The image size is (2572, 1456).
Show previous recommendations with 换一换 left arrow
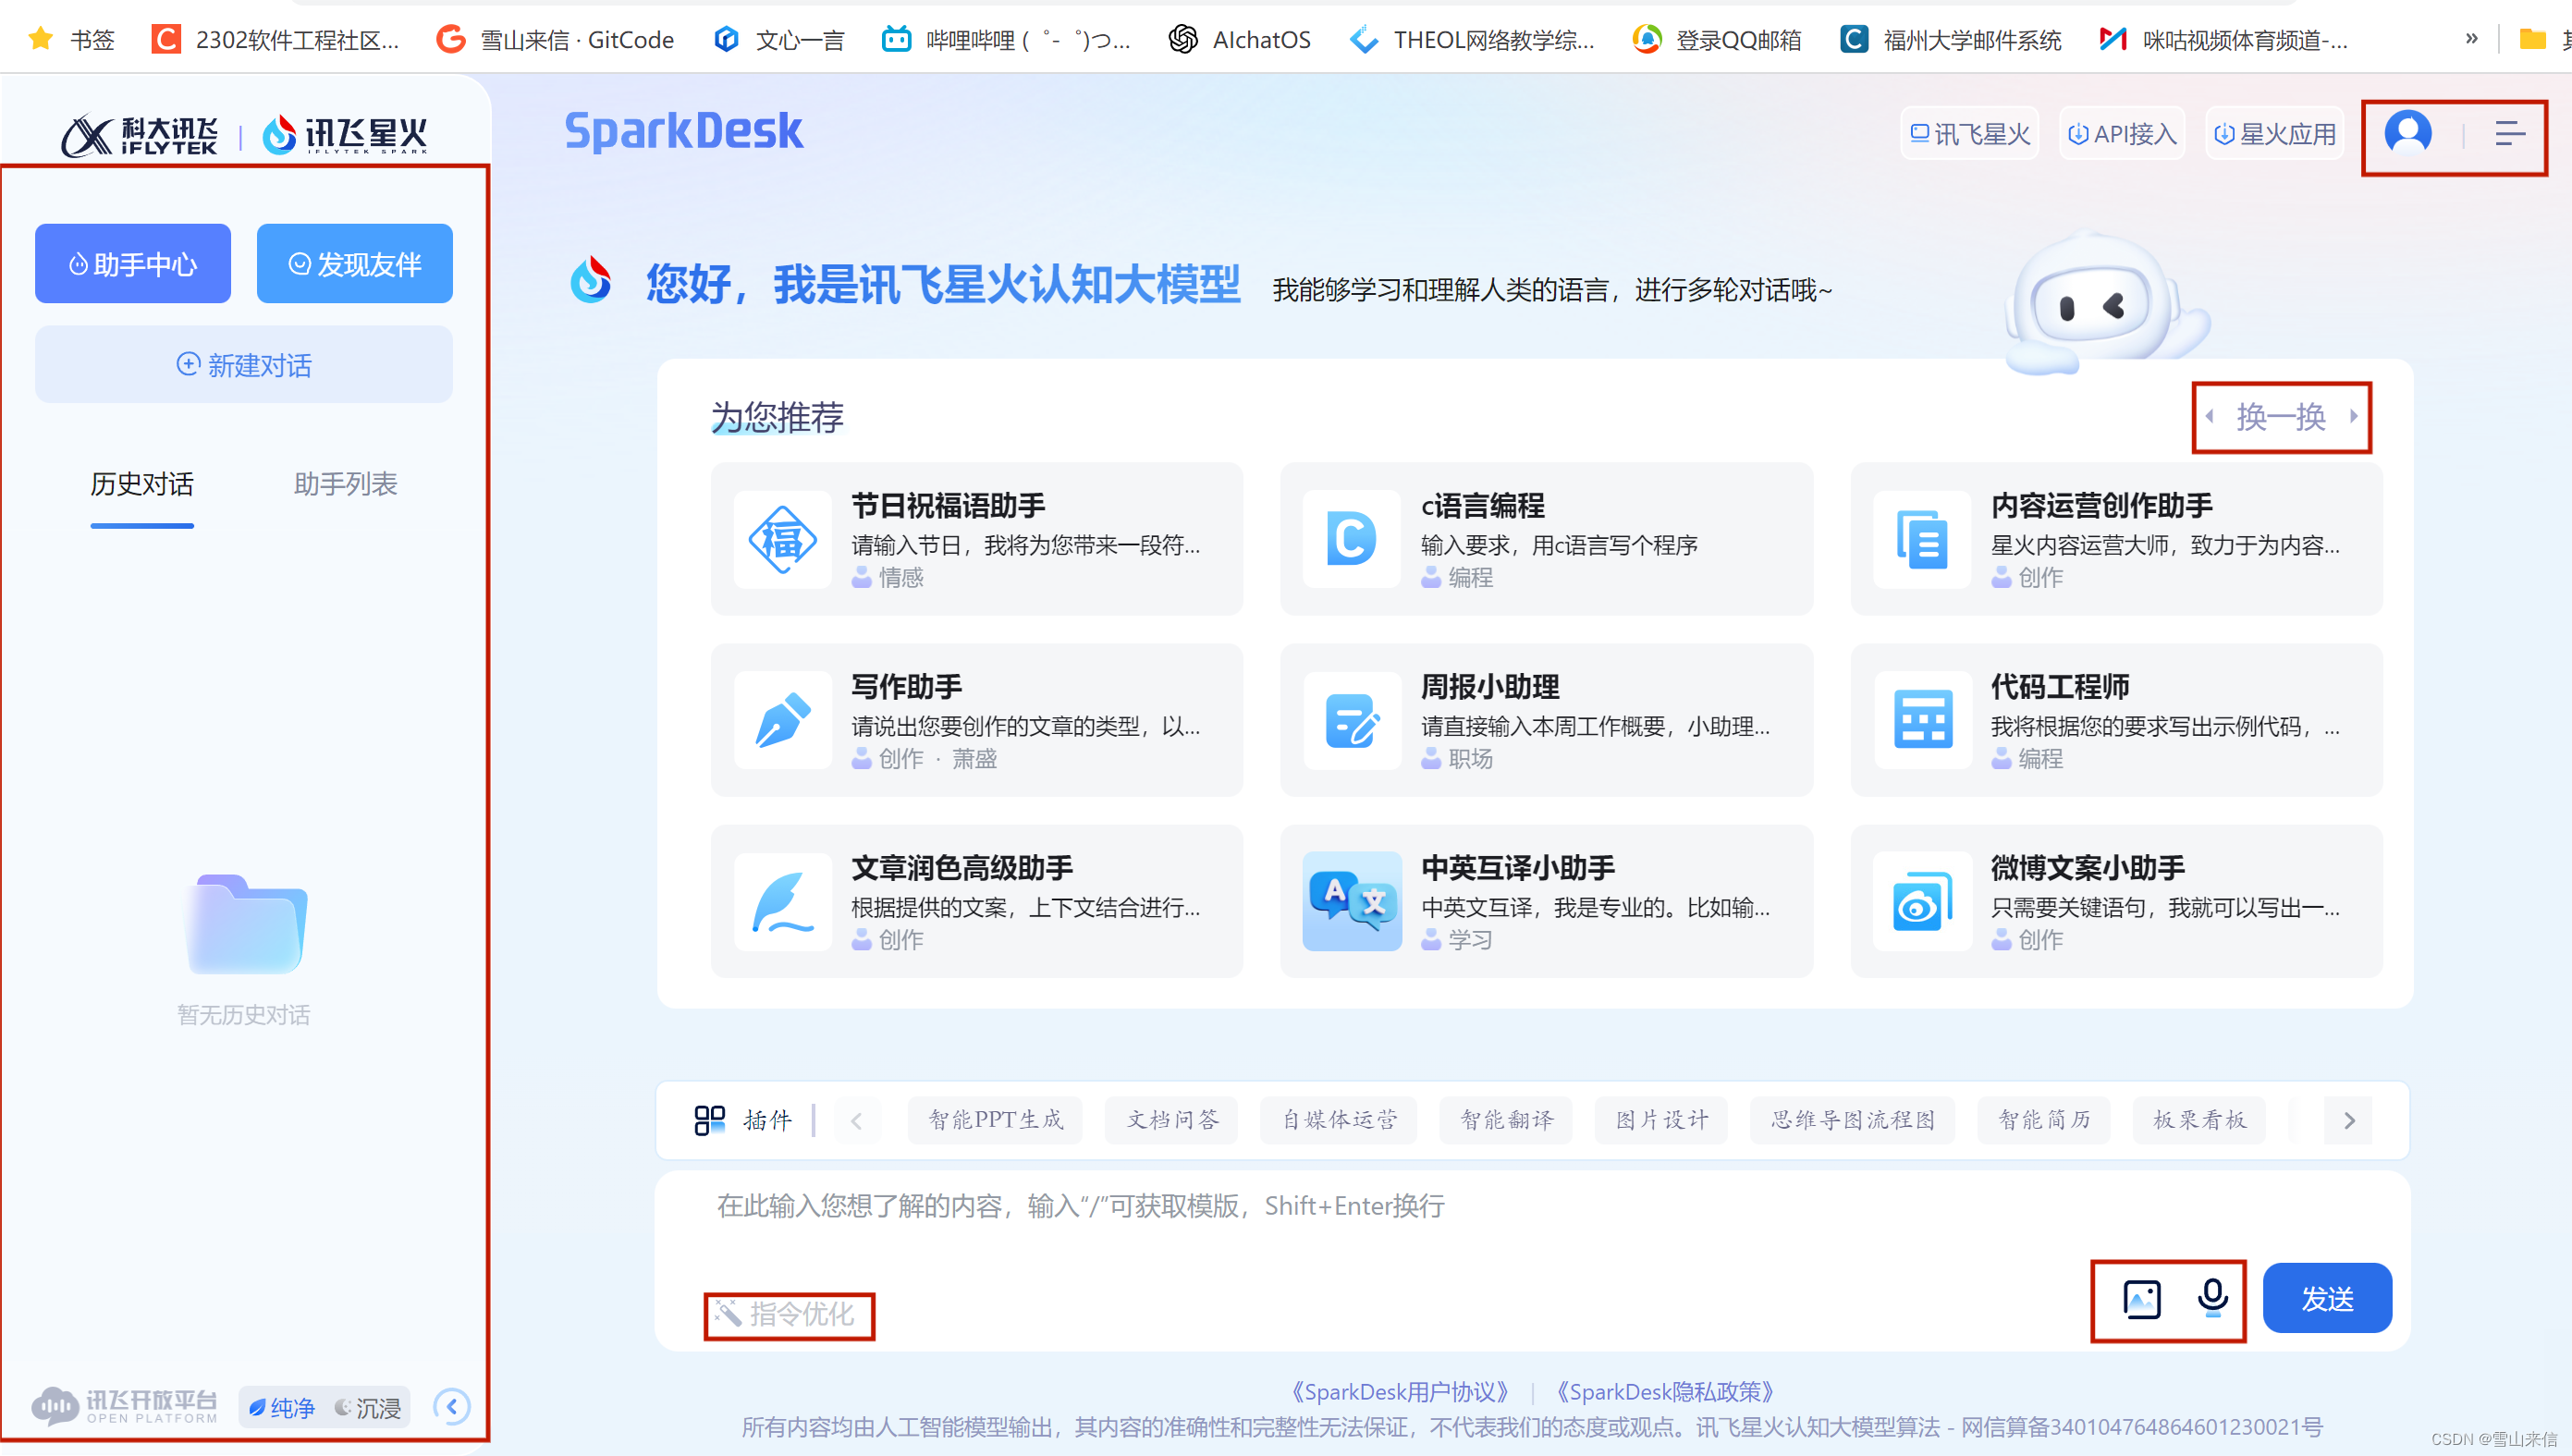point(2209,416)
